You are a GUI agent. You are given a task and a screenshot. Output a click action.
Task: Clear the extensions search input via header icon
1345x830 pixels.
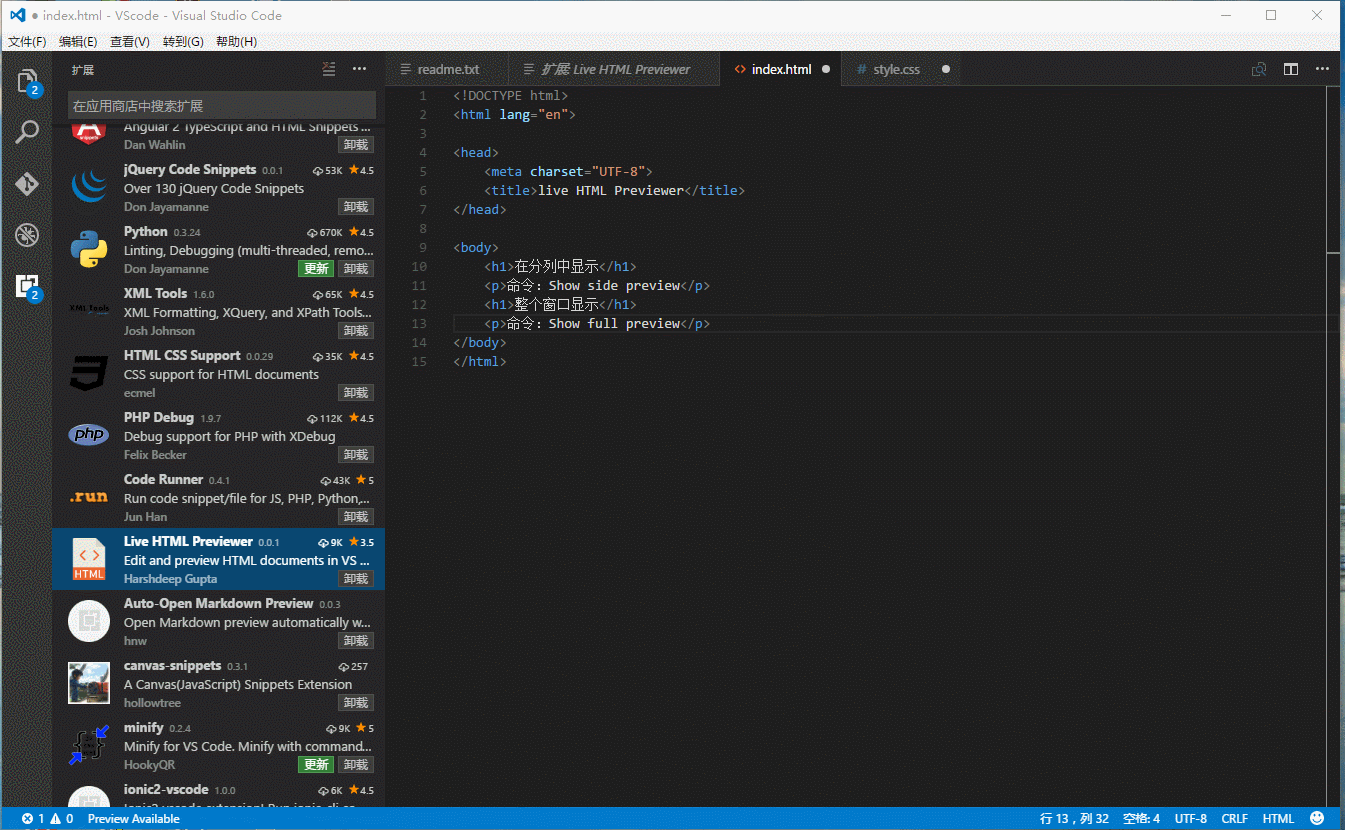coord(329,69)
